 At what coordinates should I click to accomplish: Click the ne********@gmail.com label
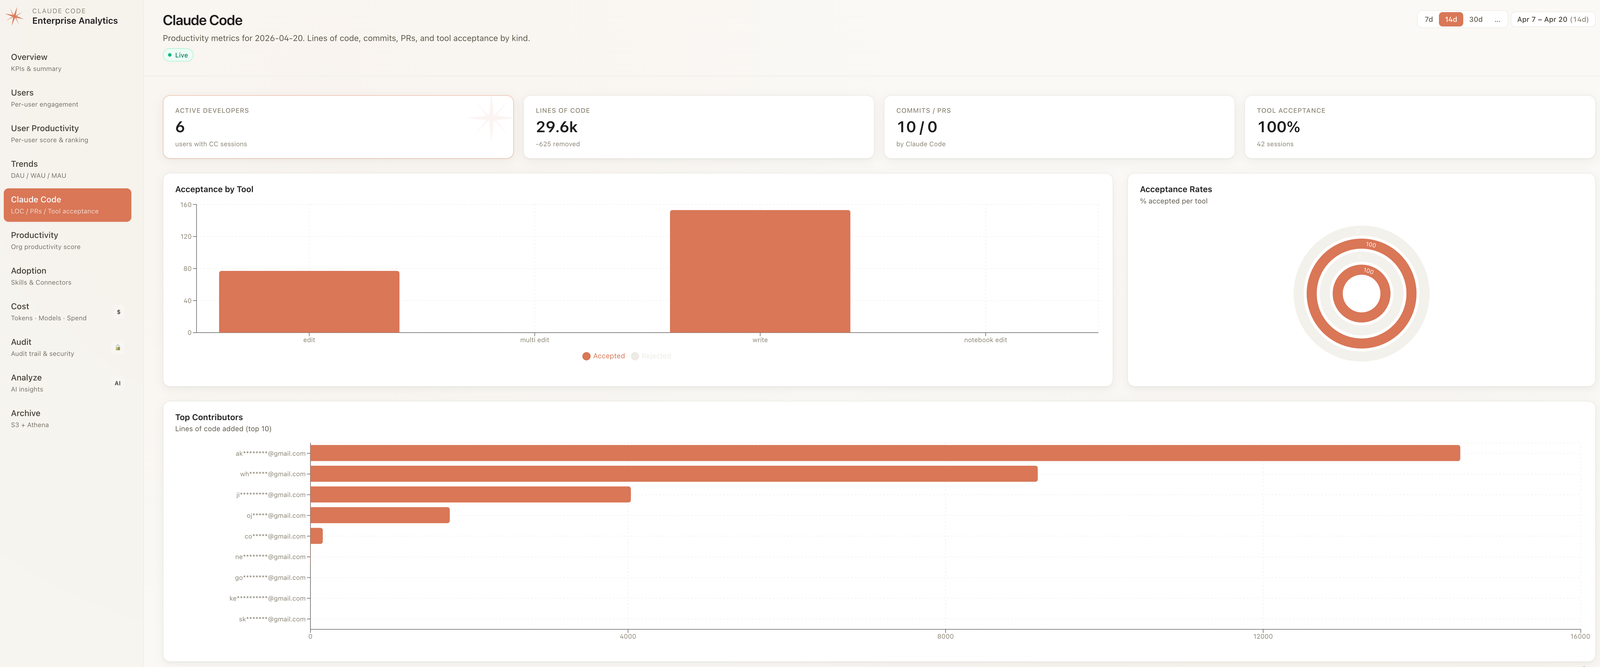pos(270,557)
